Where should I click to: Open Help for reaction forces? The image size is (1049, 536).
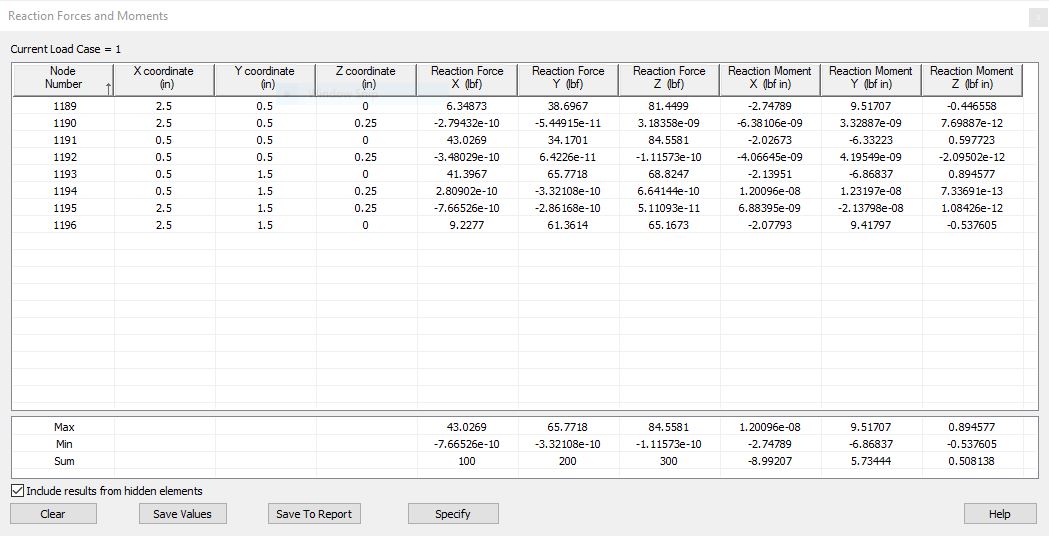pos(999,514)
